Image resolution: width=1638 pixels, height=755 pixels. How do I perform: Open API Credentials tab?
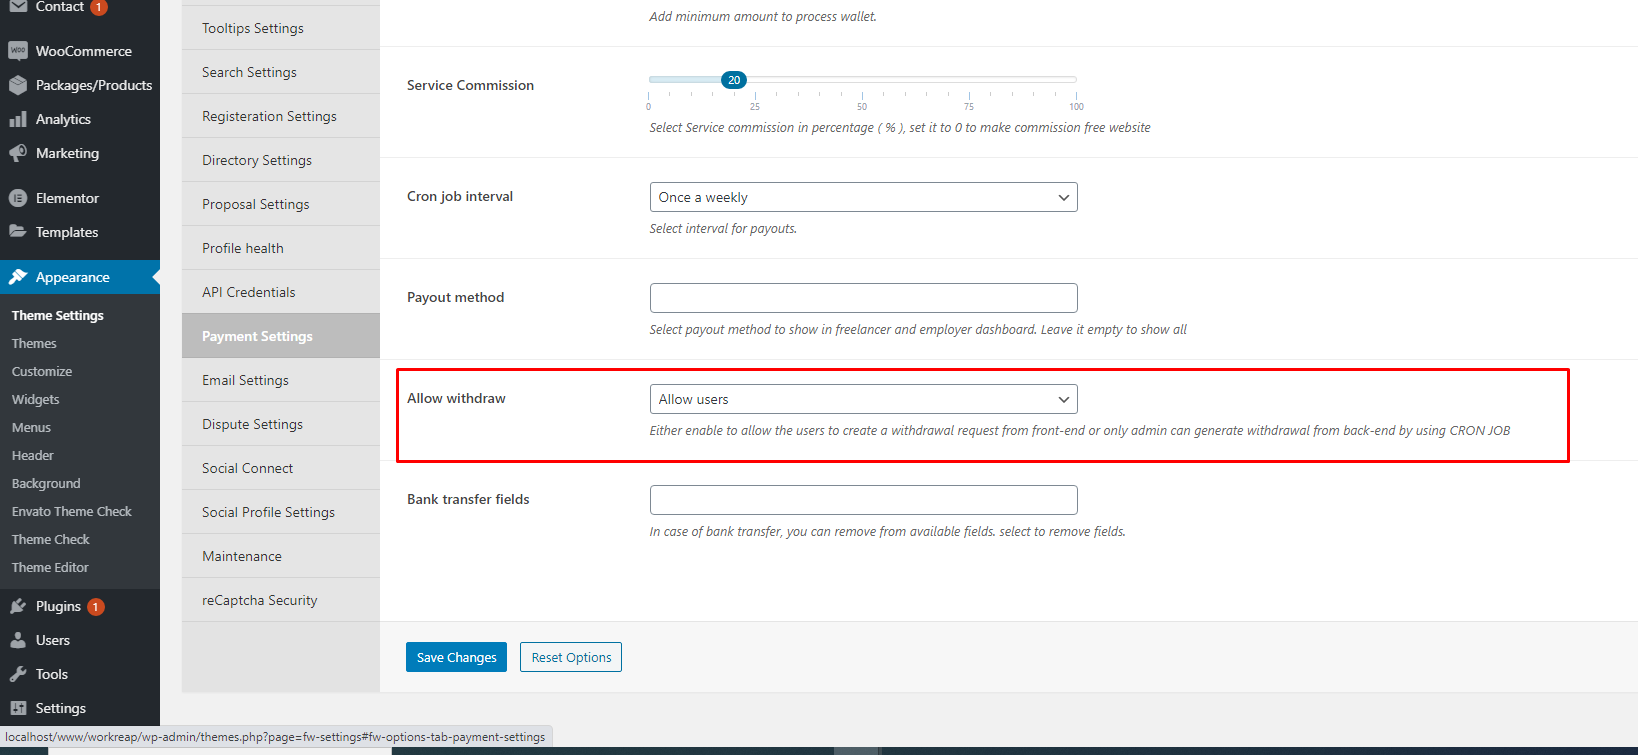pos(281,292)
